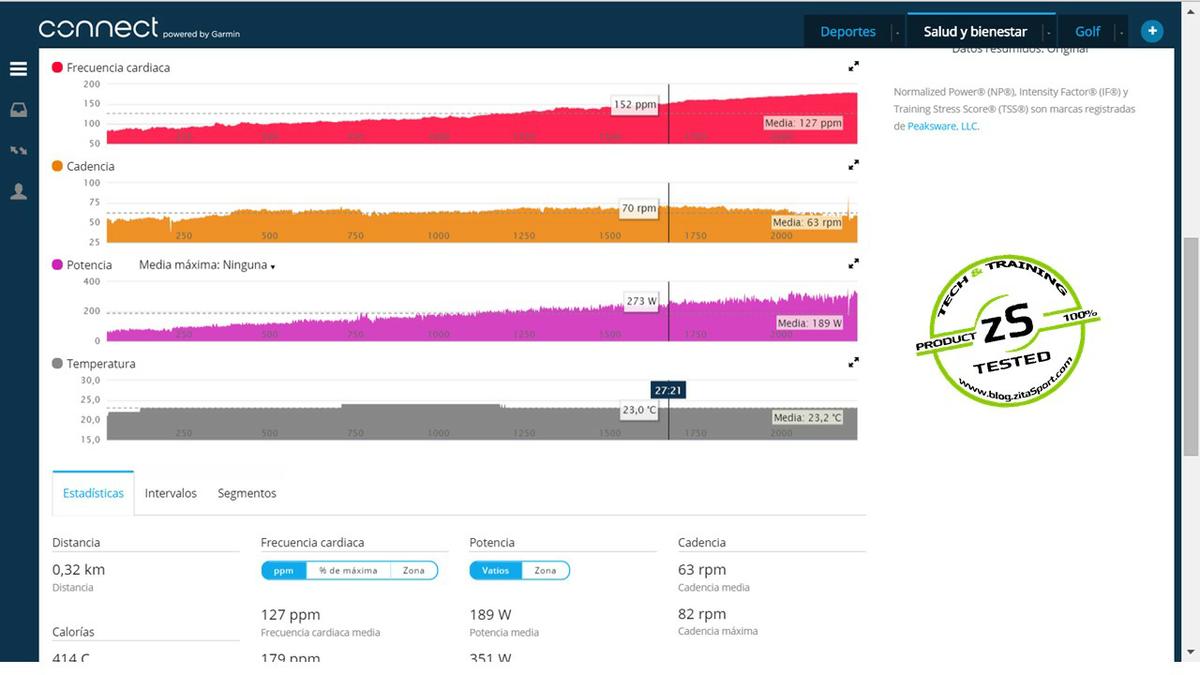Switch heart rate view to % de máxima
Image resolution: width=1200 pixels, height=675 pixels.
coord(348,570)
